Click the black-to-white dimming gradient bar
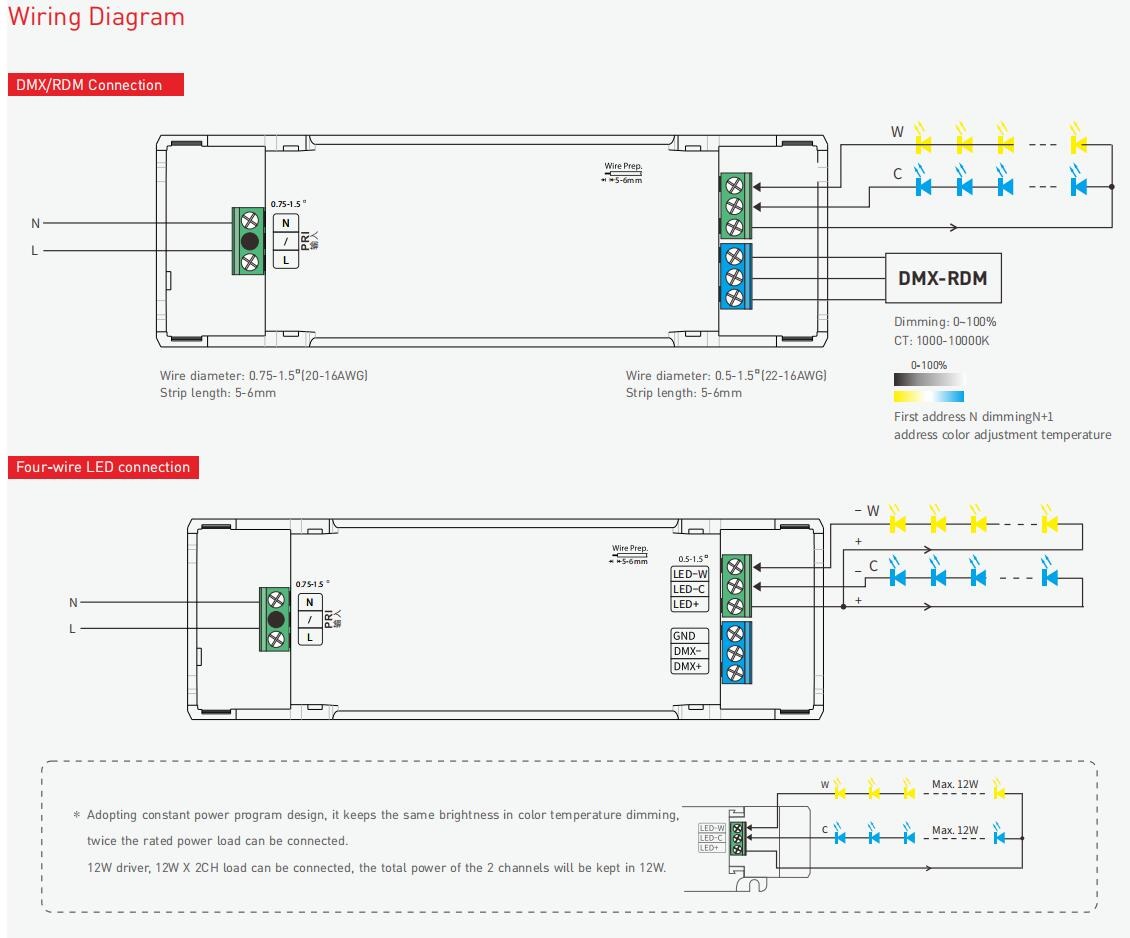 click(x=929, y=380)
